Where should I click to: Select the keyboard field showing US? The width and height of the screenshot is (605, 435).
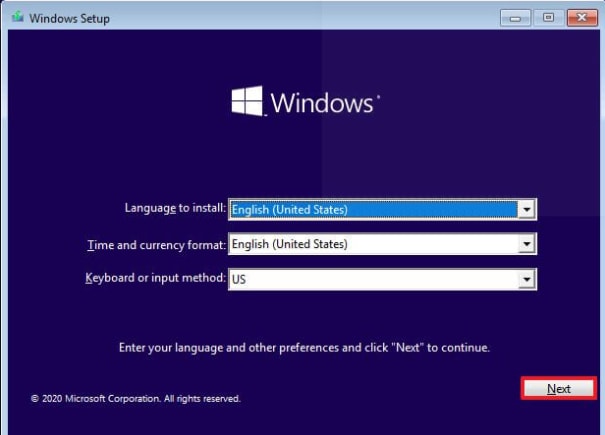(382, 279)
